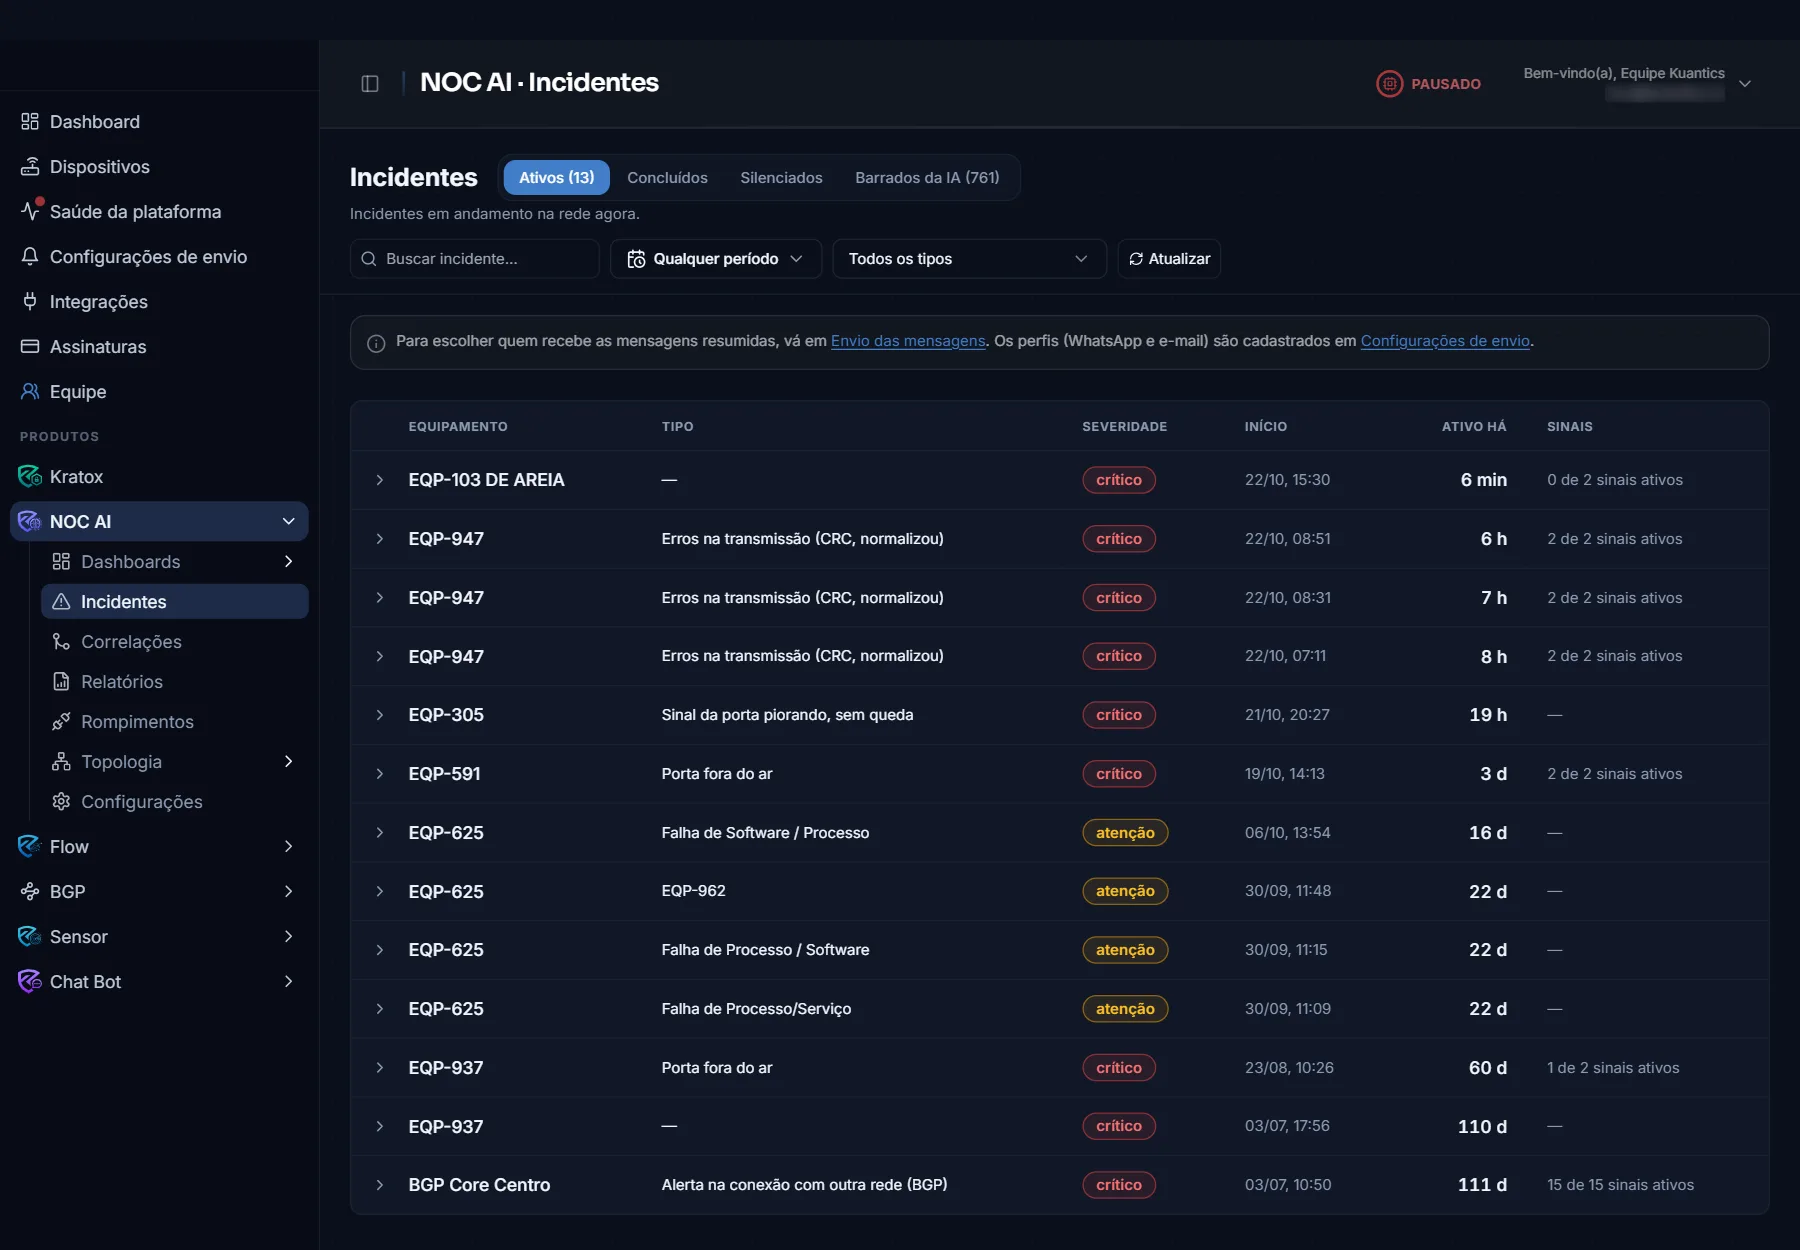
Task: Follow the Envio das mensagens link
Action: [908, 341]
